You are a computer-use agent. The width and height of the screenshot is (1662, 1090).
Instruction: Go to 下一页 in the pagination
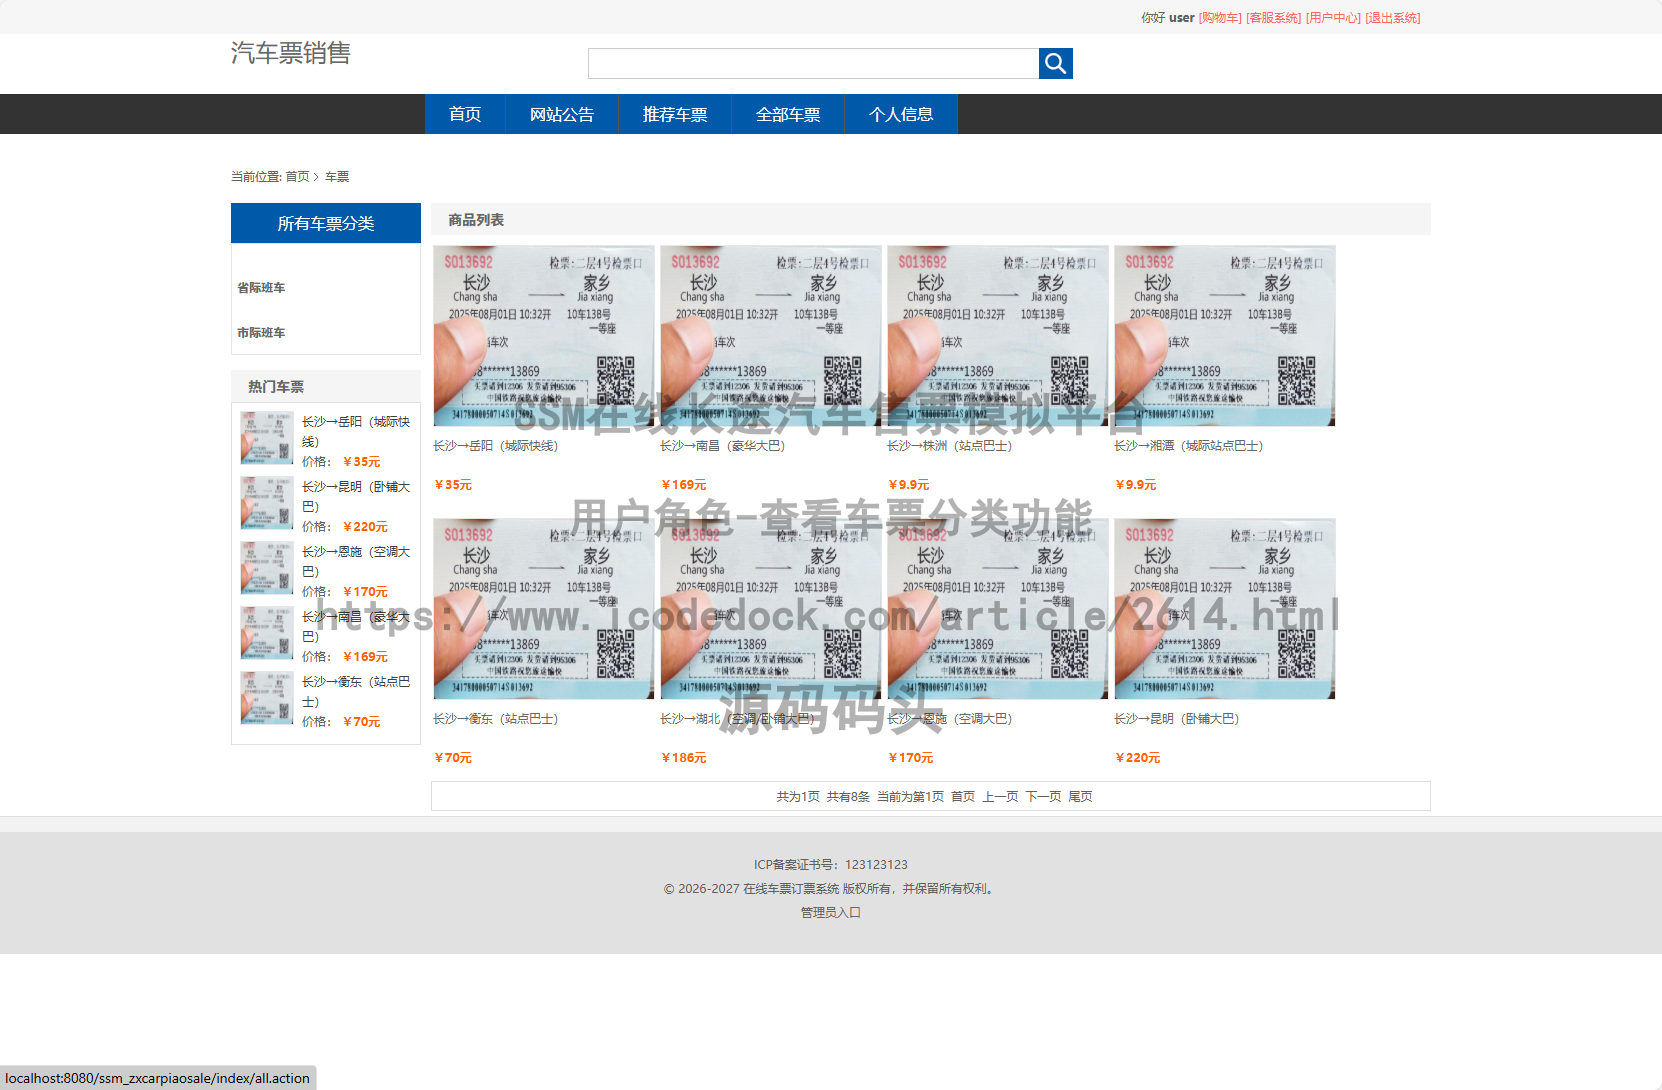click(x=1043, y=797)
